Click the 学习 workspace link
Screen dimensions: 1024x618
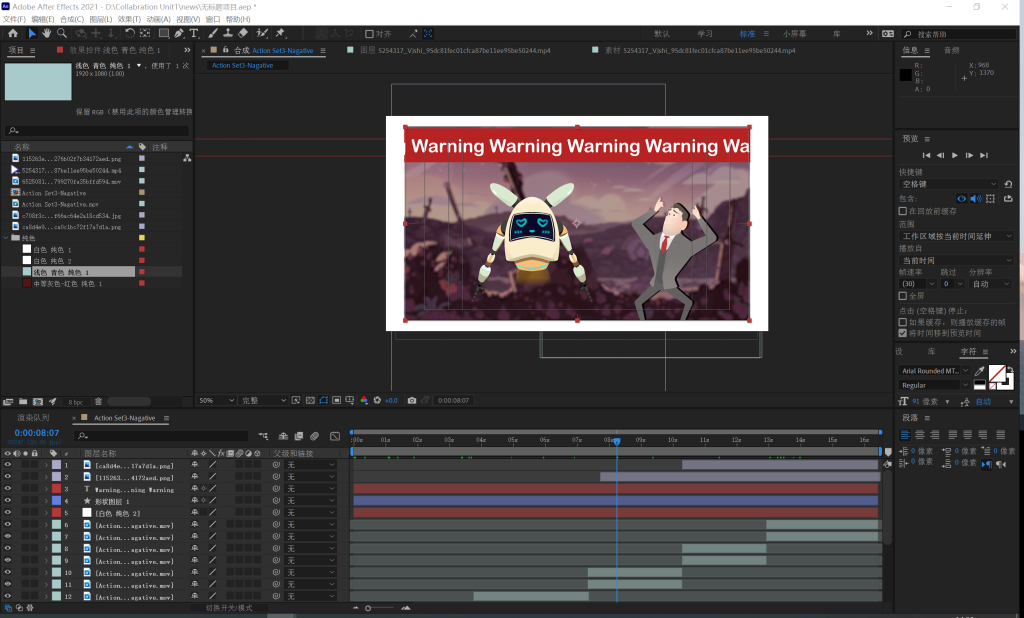pos(705,33)
